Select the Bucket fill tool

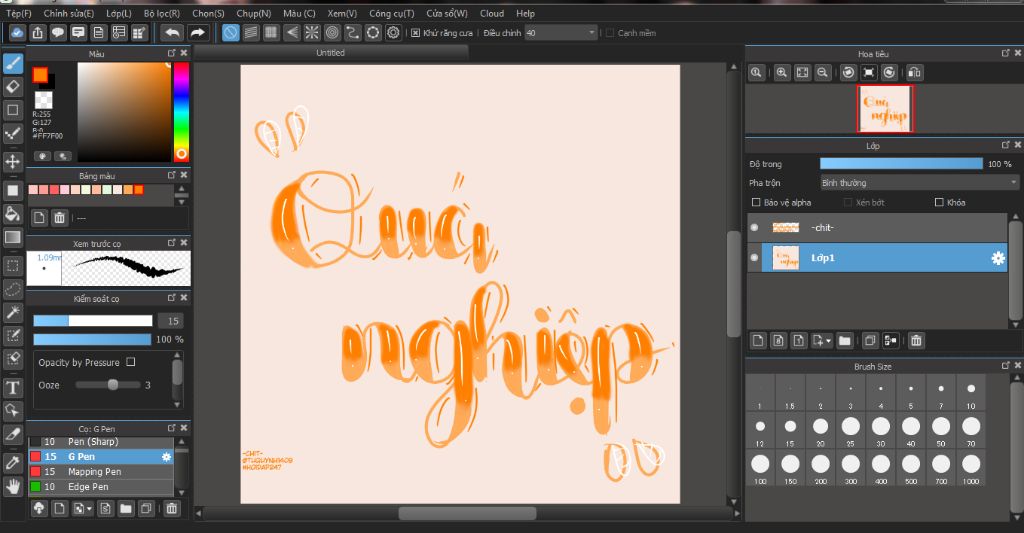tap(13, 213)
